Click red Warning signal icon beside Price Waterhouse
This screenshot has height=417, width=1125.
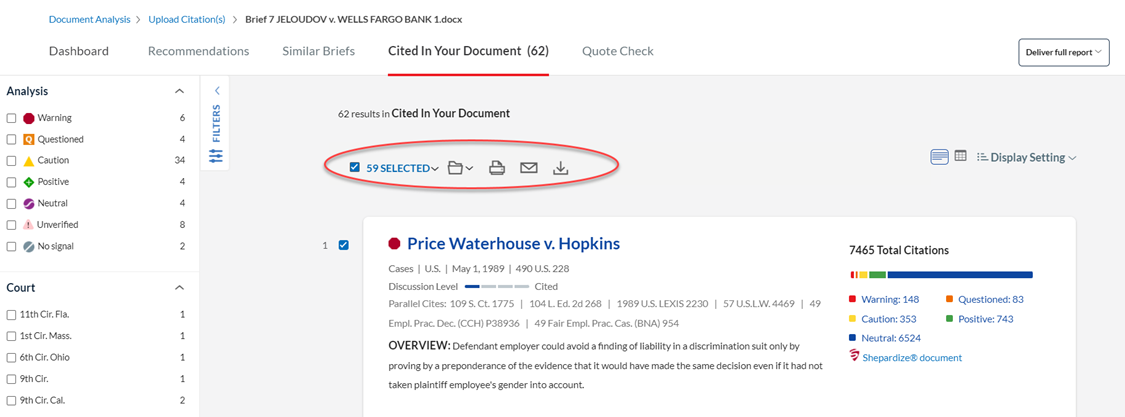click(x=394, y=243)
